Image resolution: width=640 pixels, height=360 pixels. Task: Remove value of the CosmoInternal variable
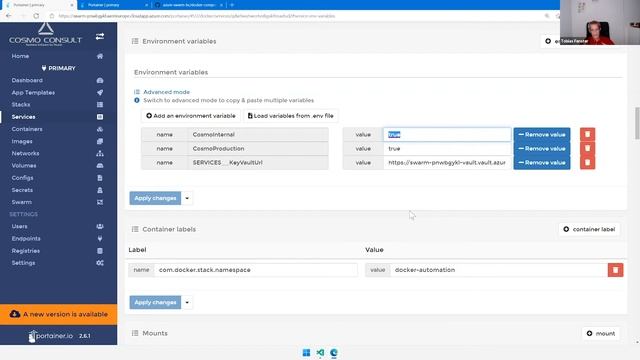pyautogui.click(x=542, y=134)
